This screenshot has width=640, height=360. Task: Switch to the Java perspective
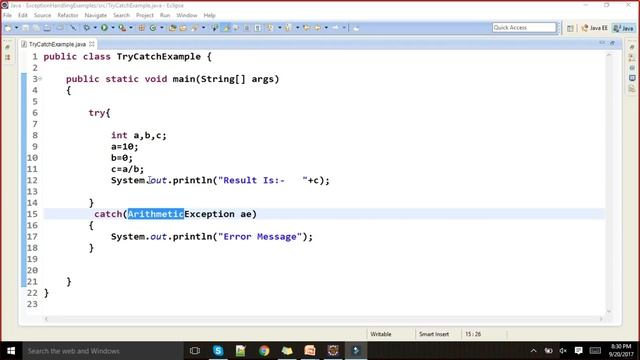[624, 28]
